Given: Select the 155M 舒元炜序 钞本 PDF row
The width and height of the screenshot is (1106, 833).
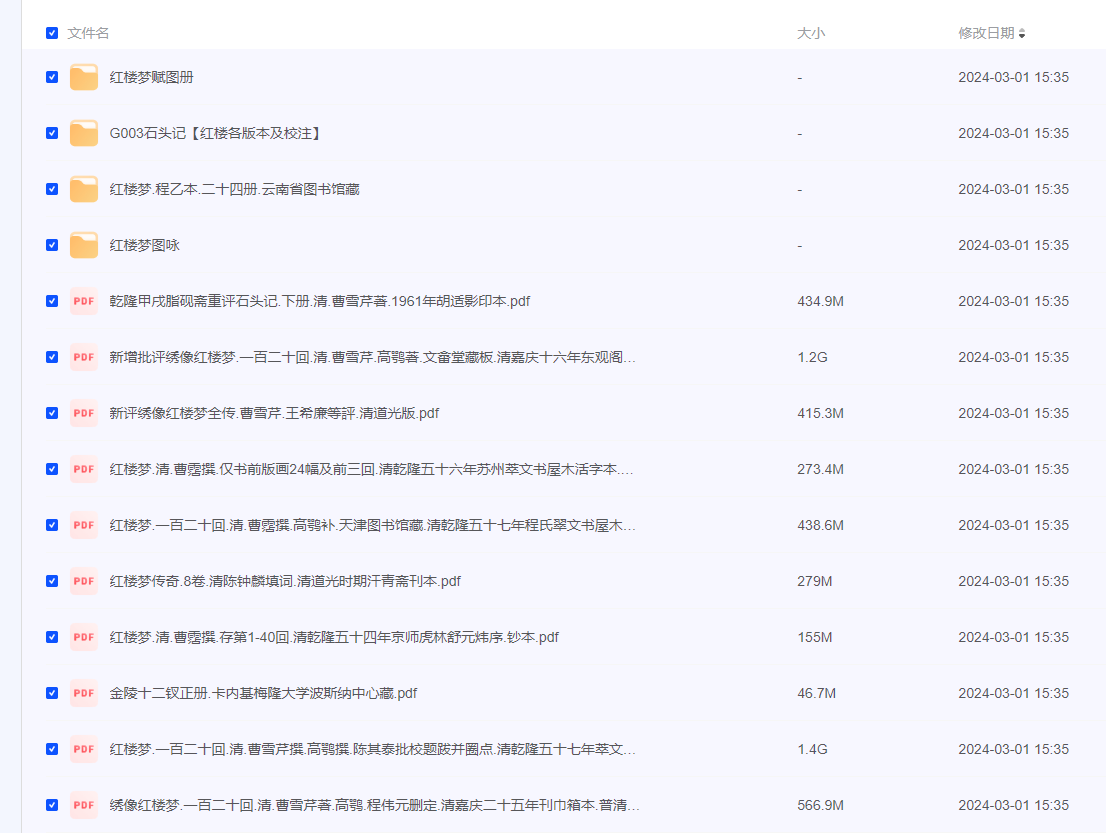Looking at the screenshot, I should (x=52, y=637).
